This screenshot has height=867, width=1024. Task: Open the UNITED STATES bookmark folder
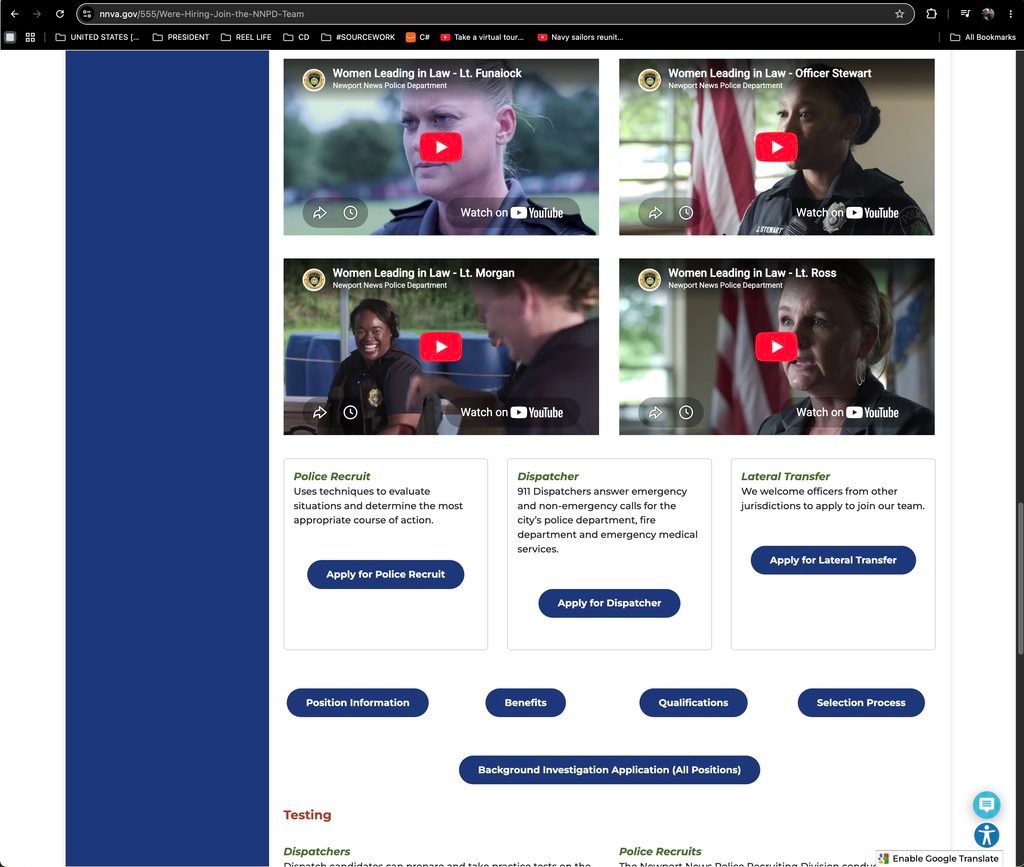tap(97, 37)
